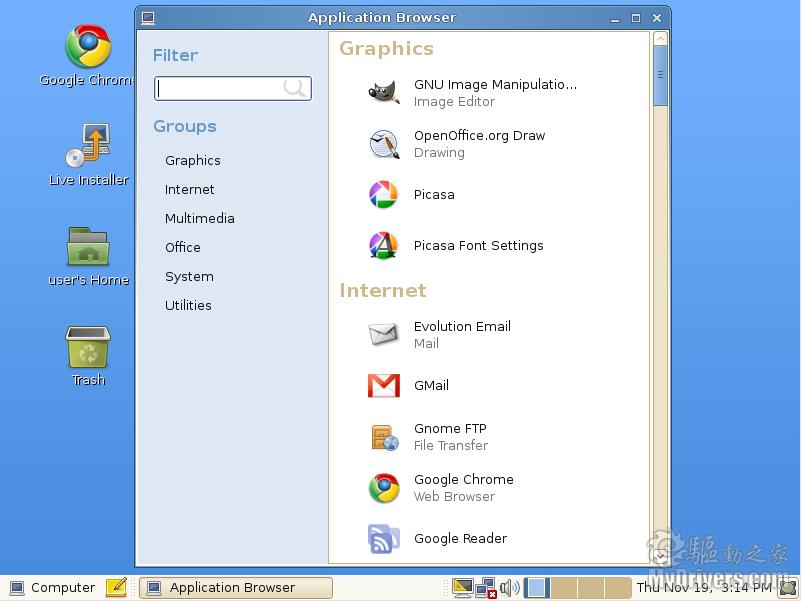Image resolution: width=802 pixels, height=602 pixels.
Task: Switch to the second workspace
Action: click(x=564, y=588)
